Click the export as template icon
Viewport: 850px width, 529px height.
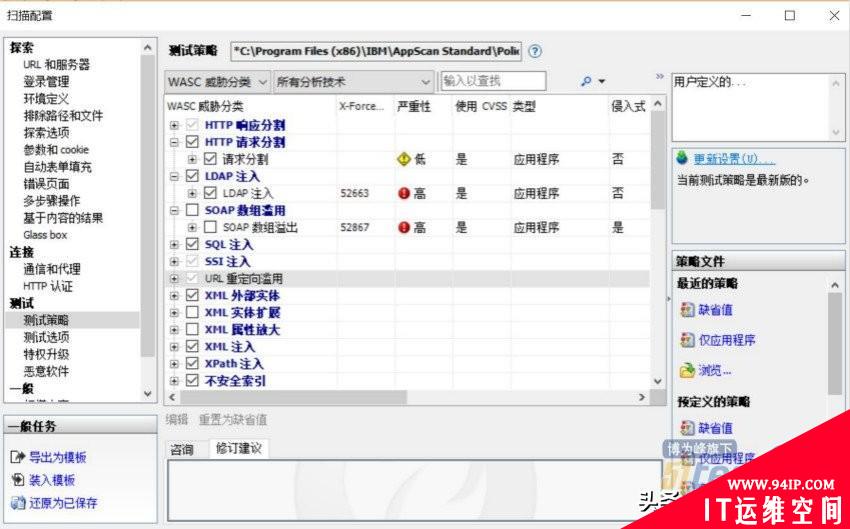(18, 457)
